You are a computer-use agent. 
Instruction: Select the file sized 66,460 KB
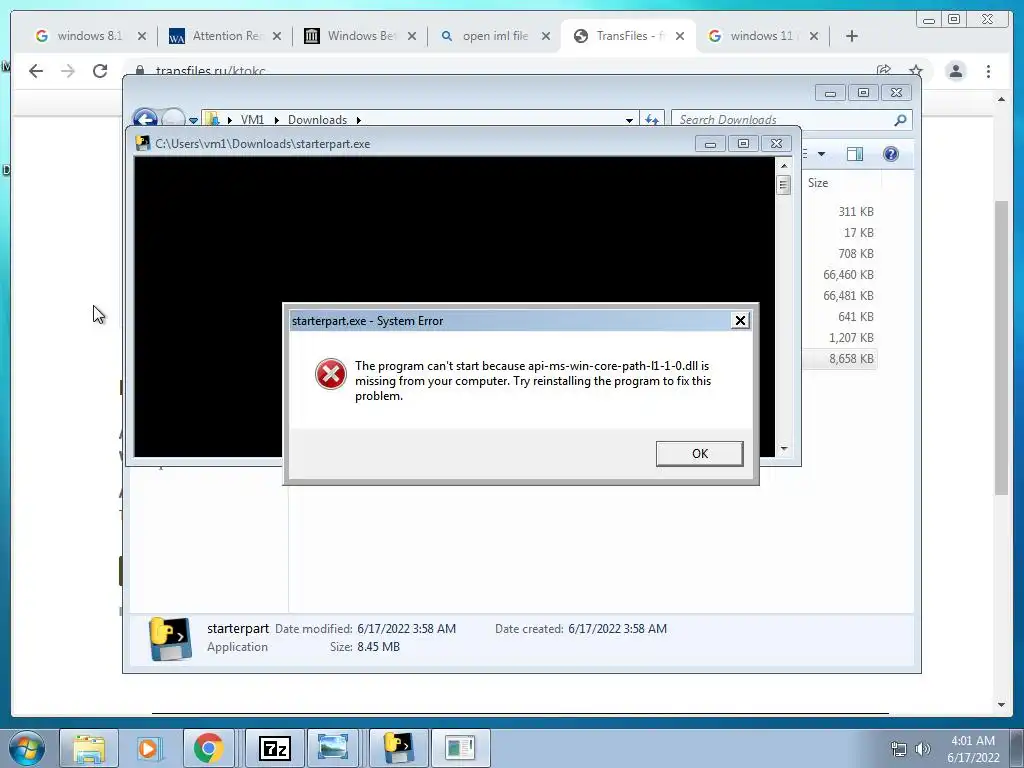click(848, 274)
